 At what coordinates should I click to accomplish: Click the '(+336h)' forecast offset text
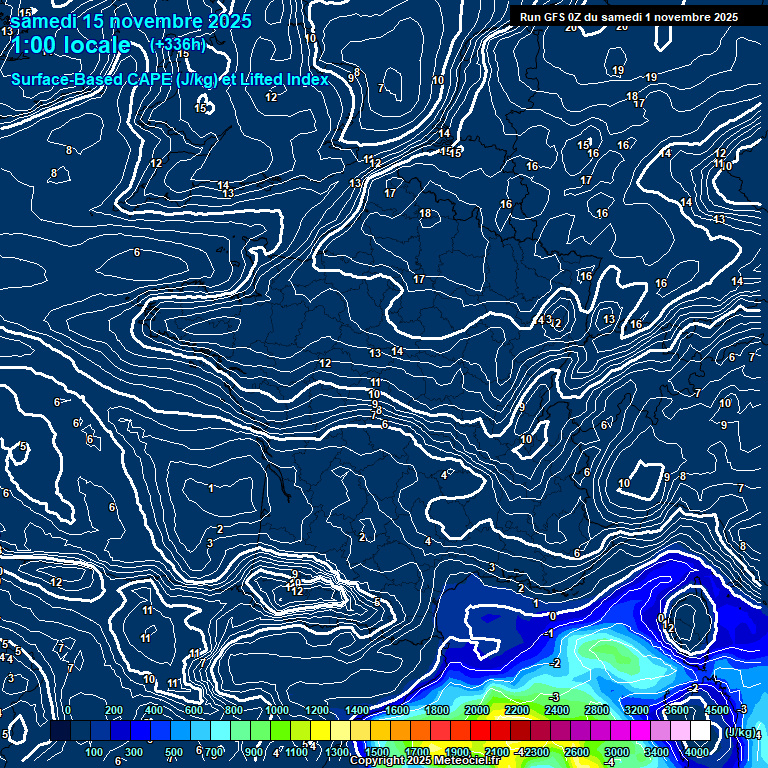(x=178, y=45)
